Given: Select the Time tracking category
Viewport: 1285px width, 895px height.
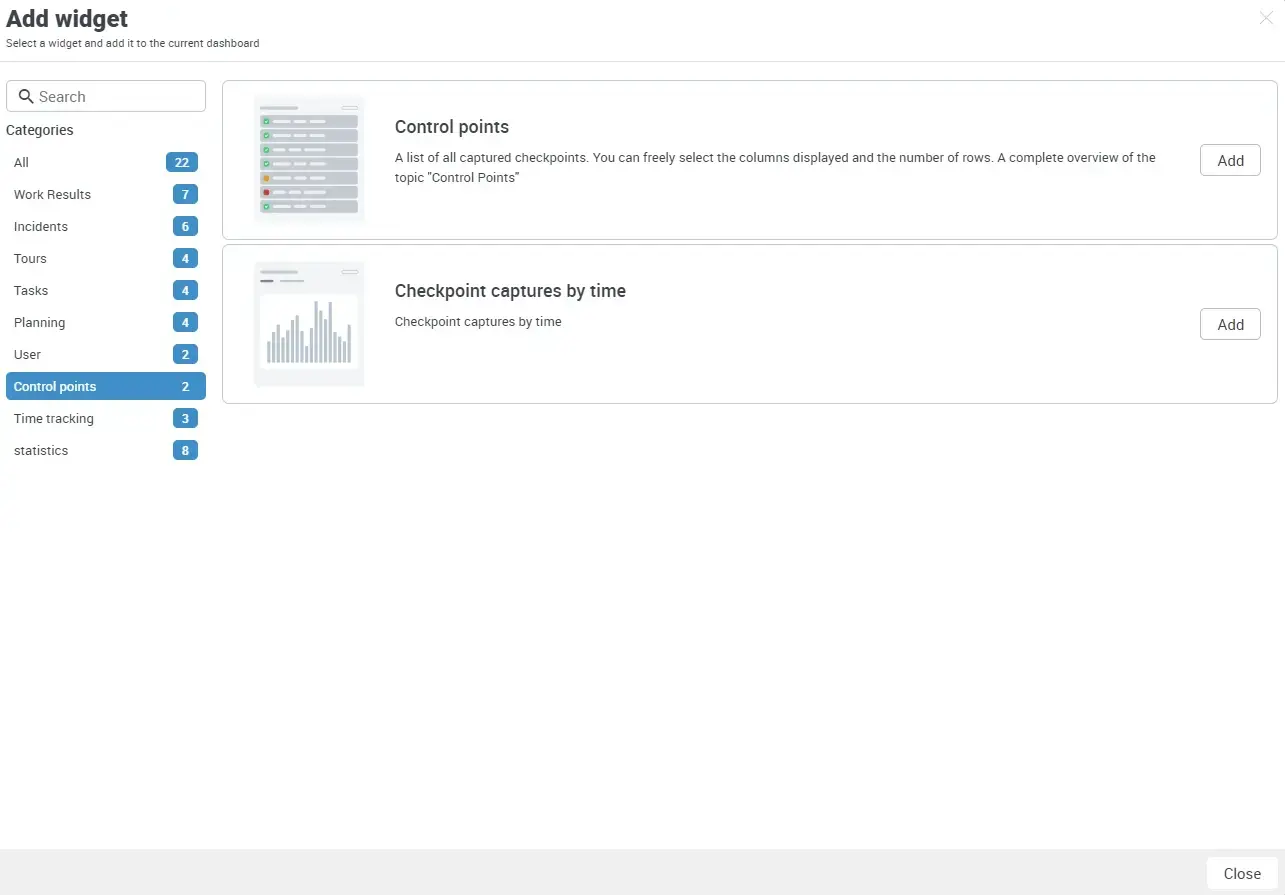Looking at the screenshot, I should pyautogui.click(x=53, y=418).
